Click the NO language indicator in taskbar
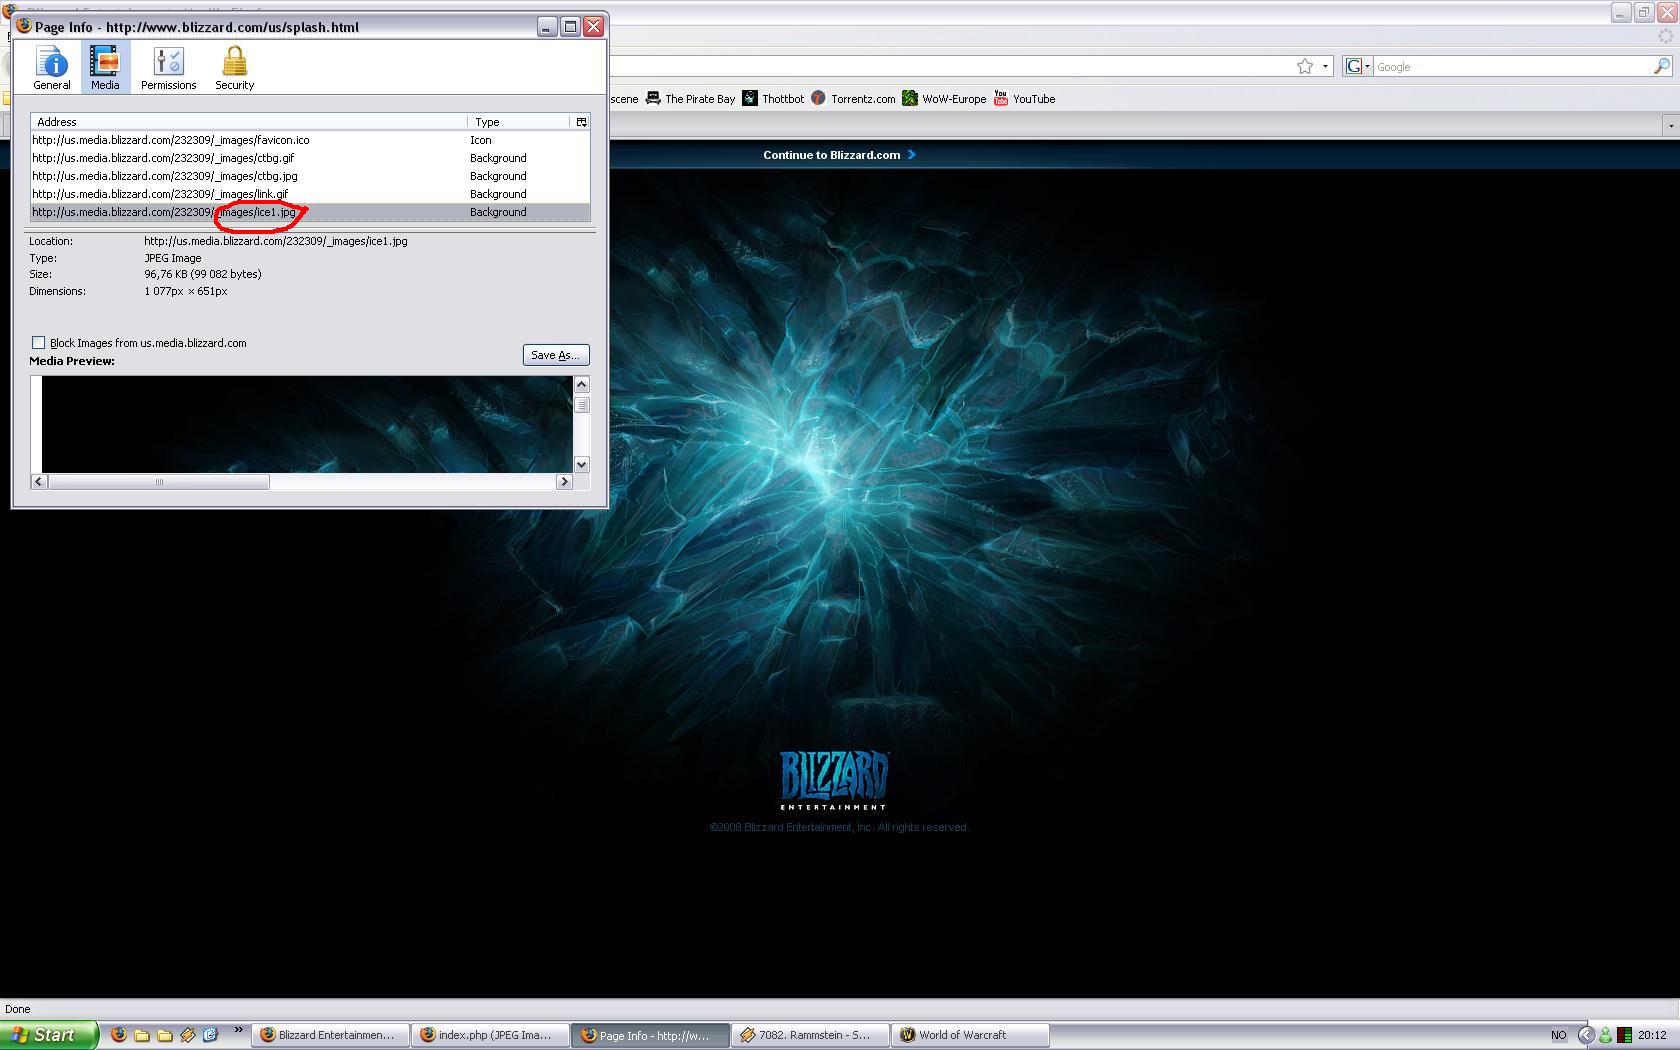1680x1050 pixels. [1558, 1035]
